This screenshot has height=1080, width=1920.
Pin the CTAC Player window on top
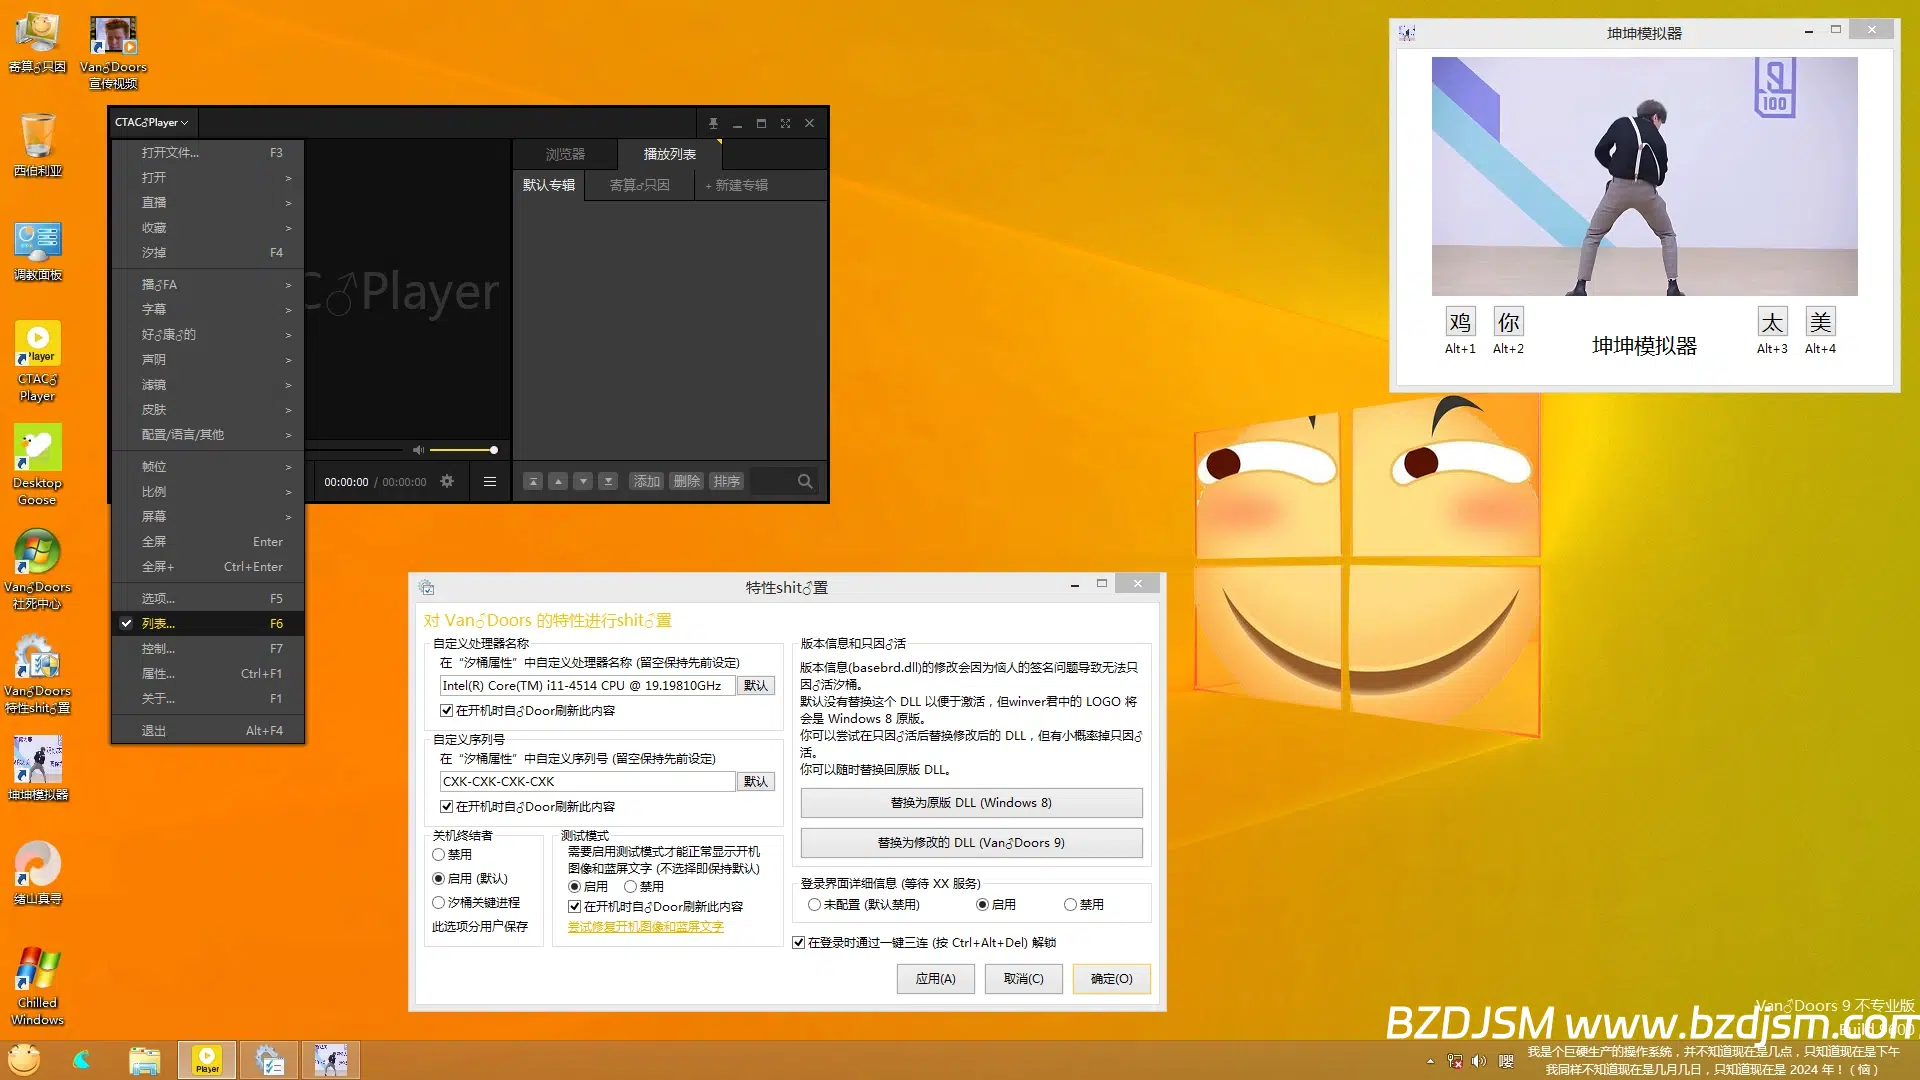[713, 123]
